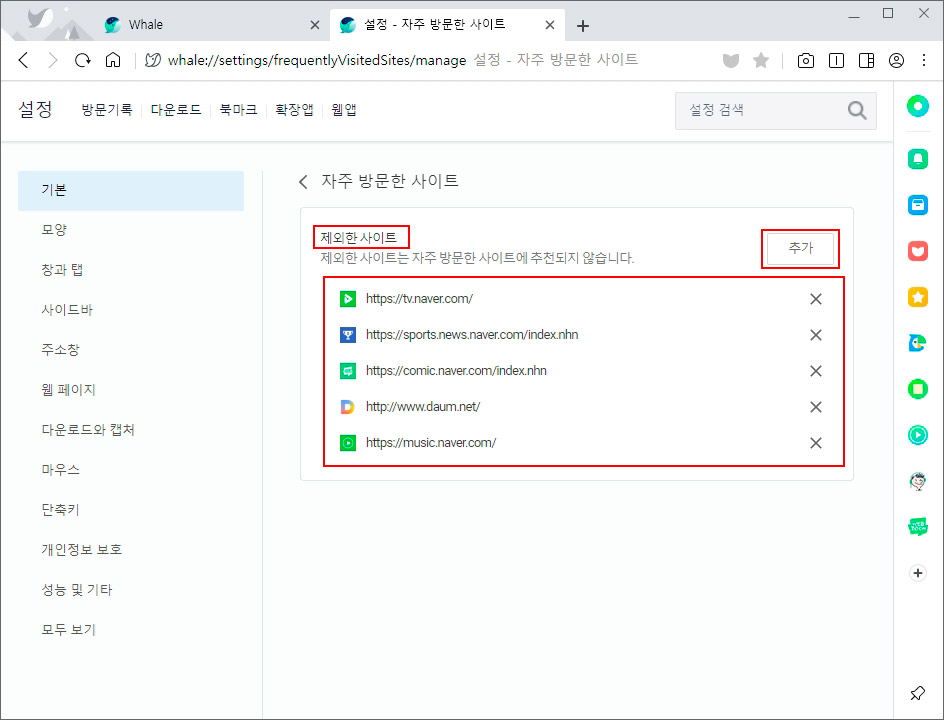Go back using the browser back arrow
The width and height of the screenshot is (944, 720).
tap(23, 60)
